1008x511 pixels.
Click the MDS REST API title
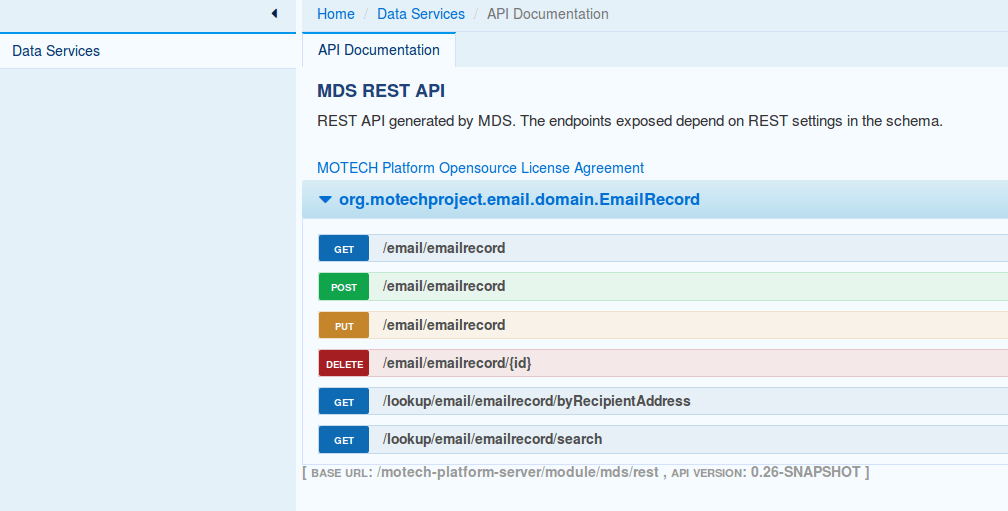pyautogui.click(x=381, y=91)
